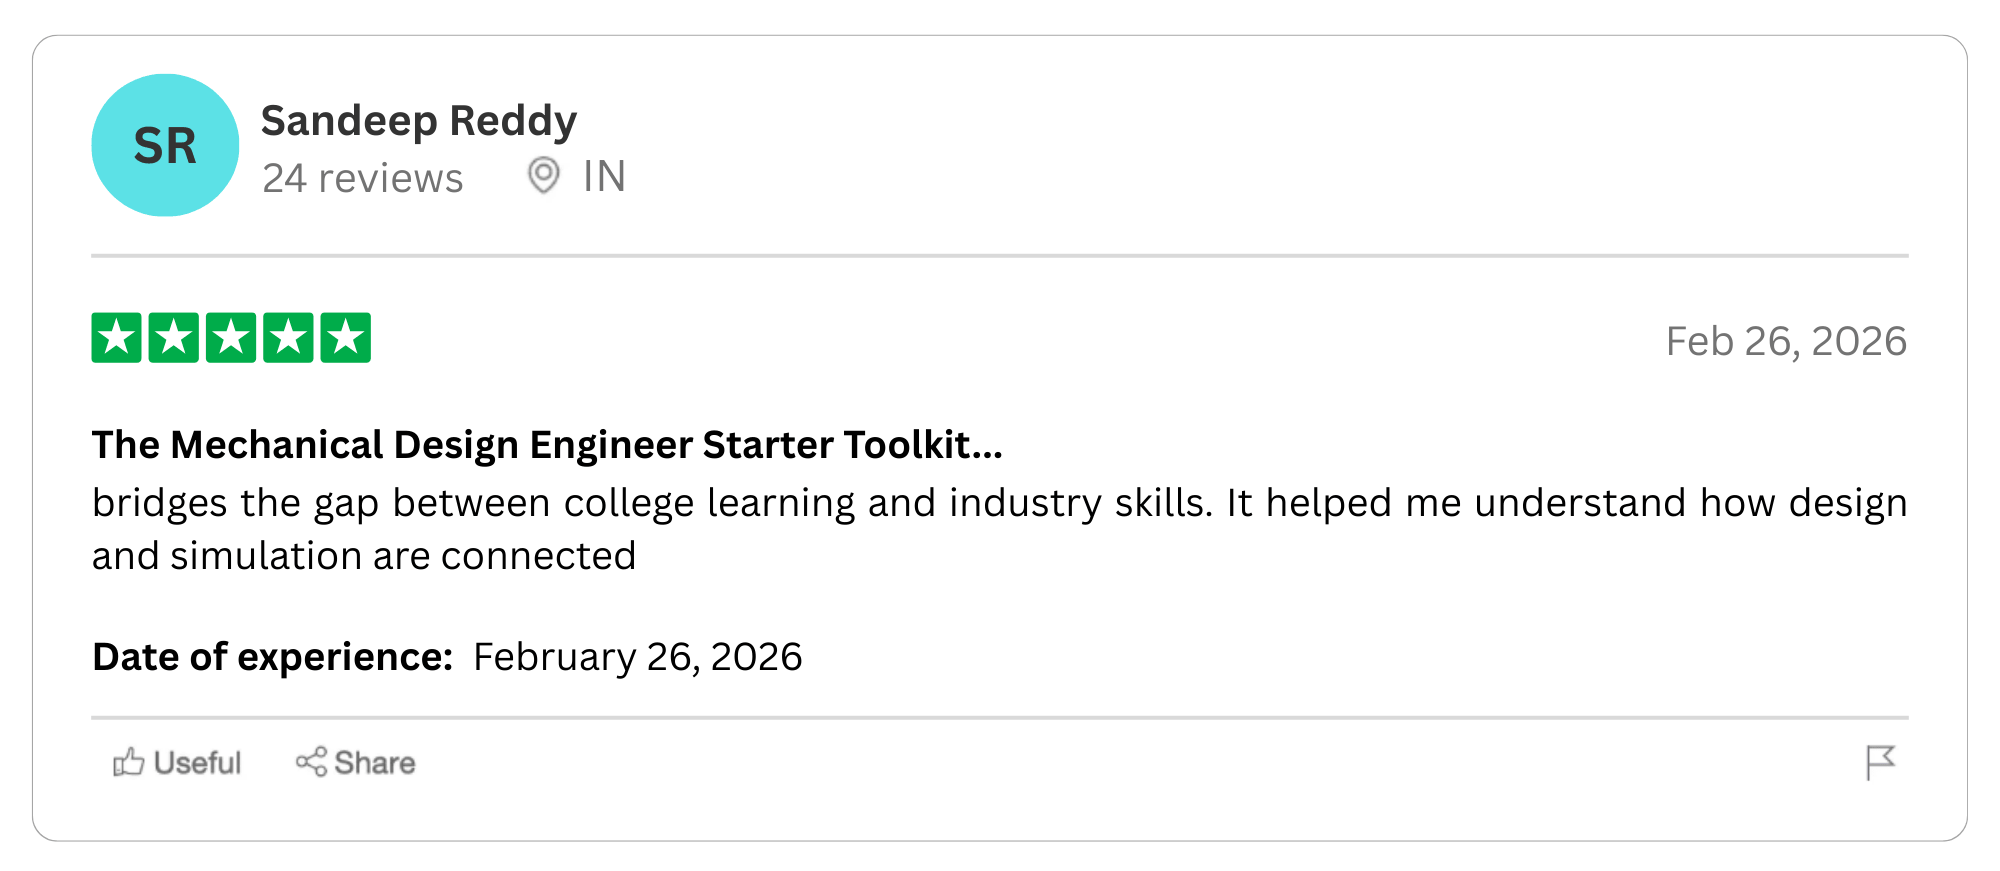Click the second green rating star
The image size is (2000, 871).
pyautogui.click(x=173, y=338)
